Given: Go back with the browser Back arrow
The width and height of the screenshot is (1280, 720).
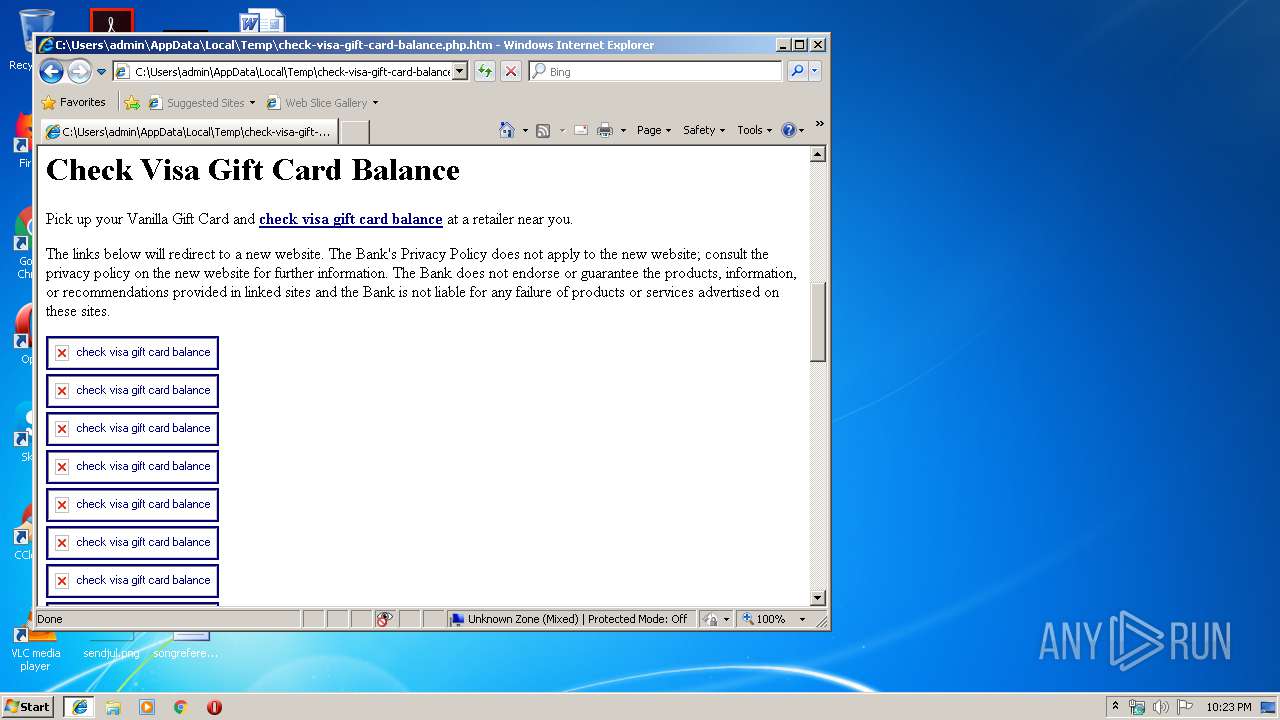Looking at the screenshot, I should click(x=51, y=71).
